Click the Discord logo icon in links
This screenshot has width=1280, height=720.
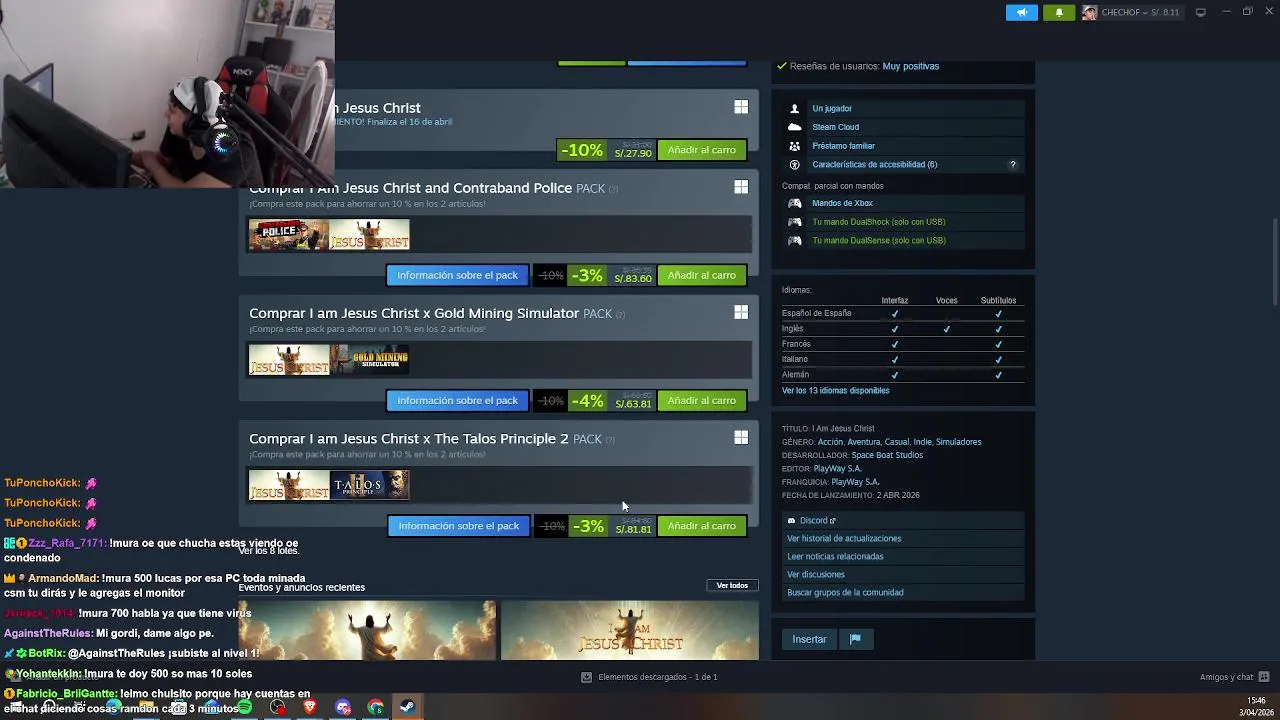pos(791,520)
